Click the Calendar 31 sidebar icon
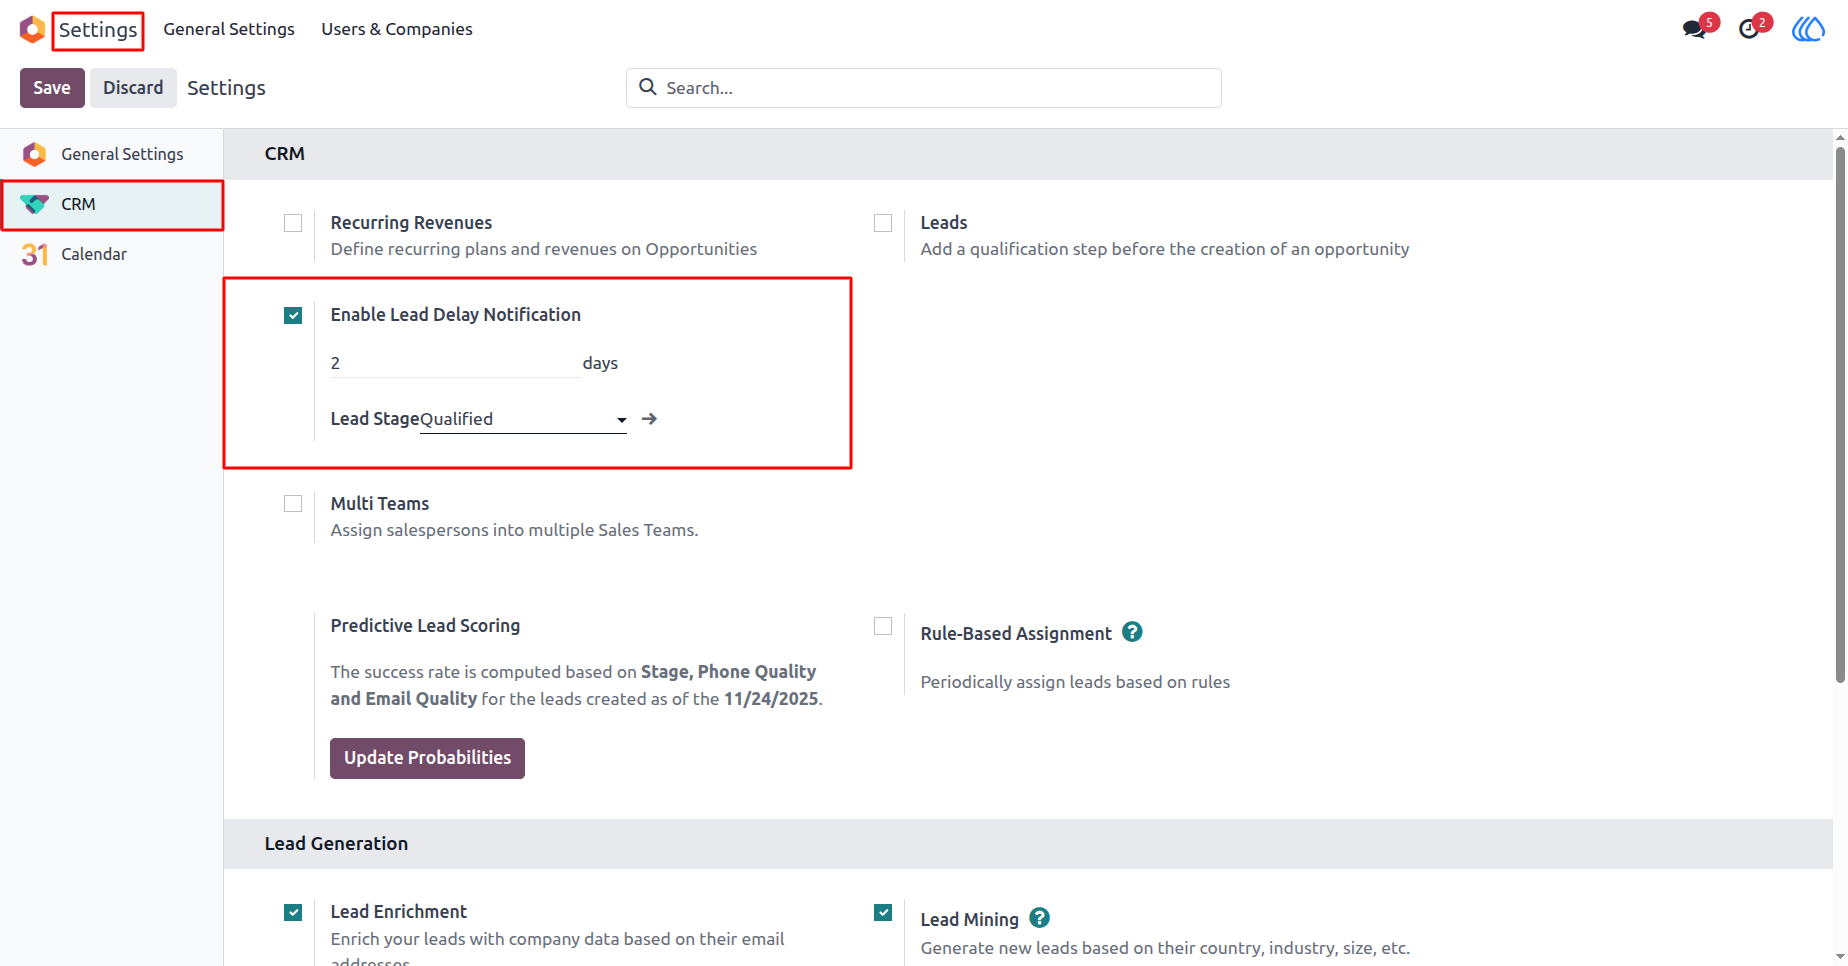1848x966 pixels. pyautogui.click(x=34, y=254)
